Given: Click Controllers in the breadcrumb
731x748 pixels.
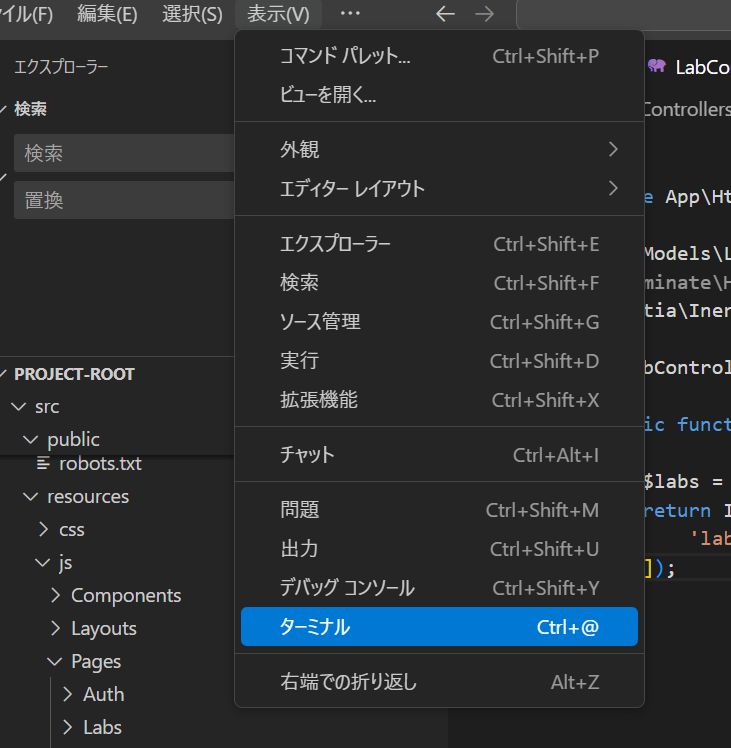Looking at the screenshot, I should pyautogui.click(x=688, y=109).
